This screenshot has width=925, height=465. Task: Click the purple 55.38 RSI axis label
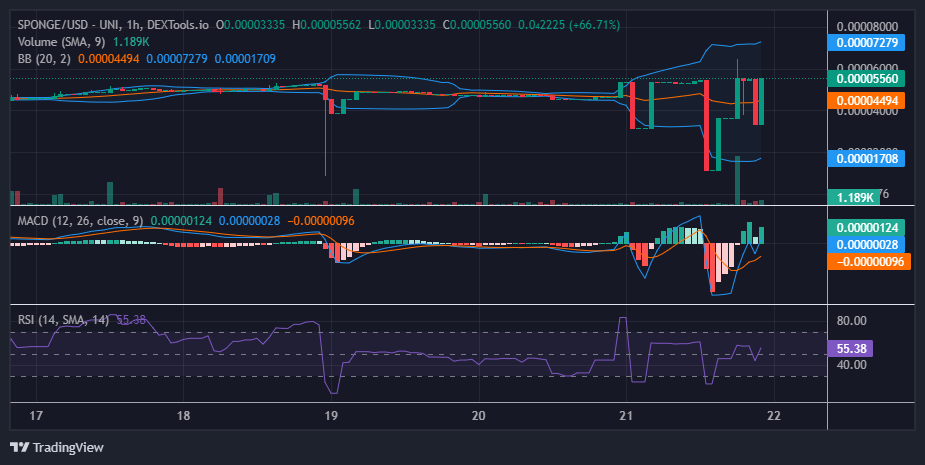tap(850, 348)
